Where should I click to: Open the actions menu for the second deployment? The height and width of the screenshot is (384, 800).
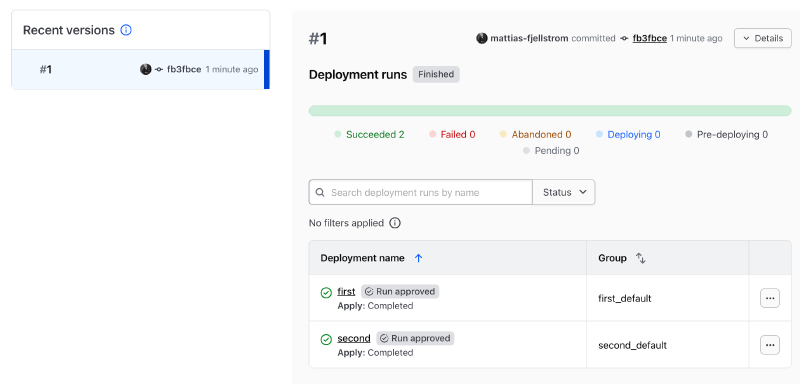769,345
